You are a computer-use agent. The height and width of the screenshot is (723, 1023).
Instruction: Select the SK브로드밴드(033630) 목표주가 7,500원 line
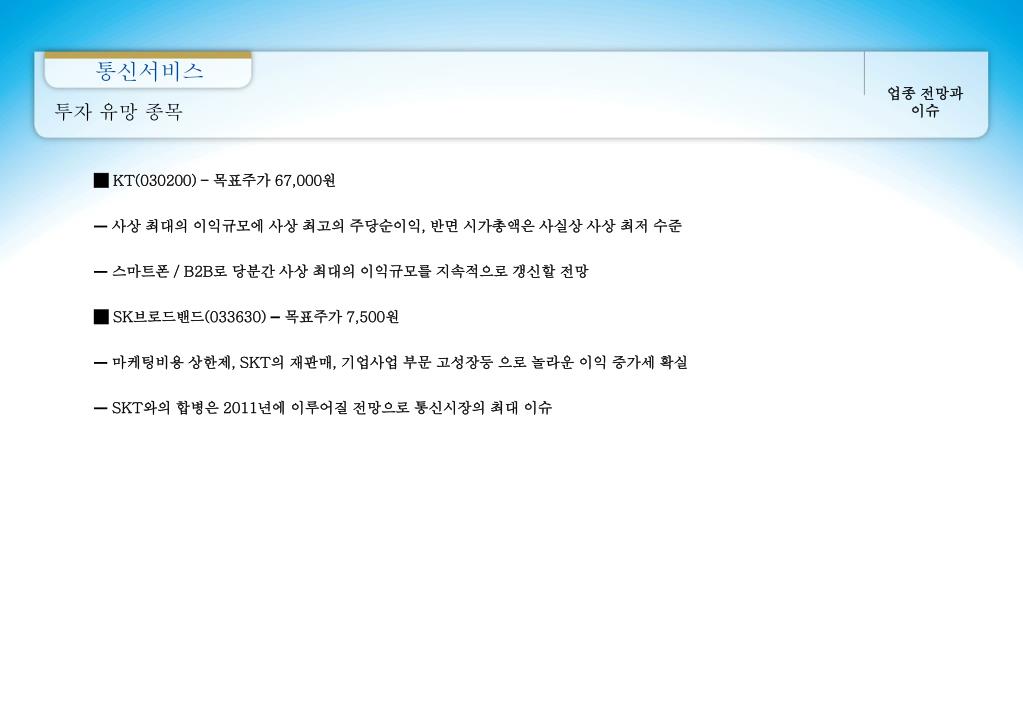247,316
